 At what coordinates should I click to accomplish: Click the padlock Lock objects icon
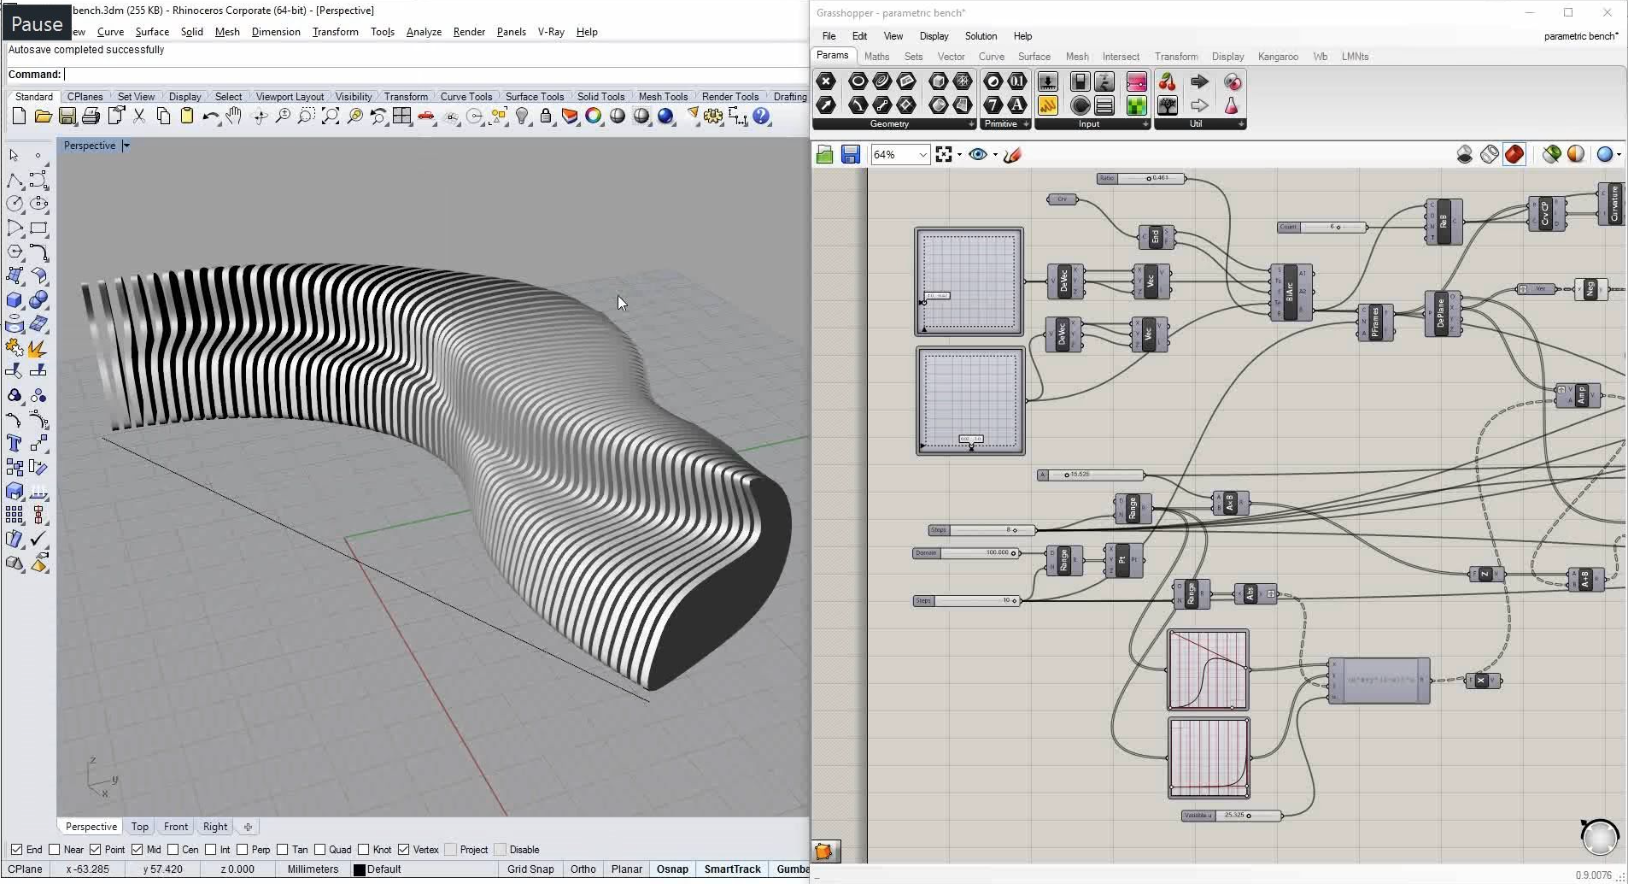tap(546, 117)
